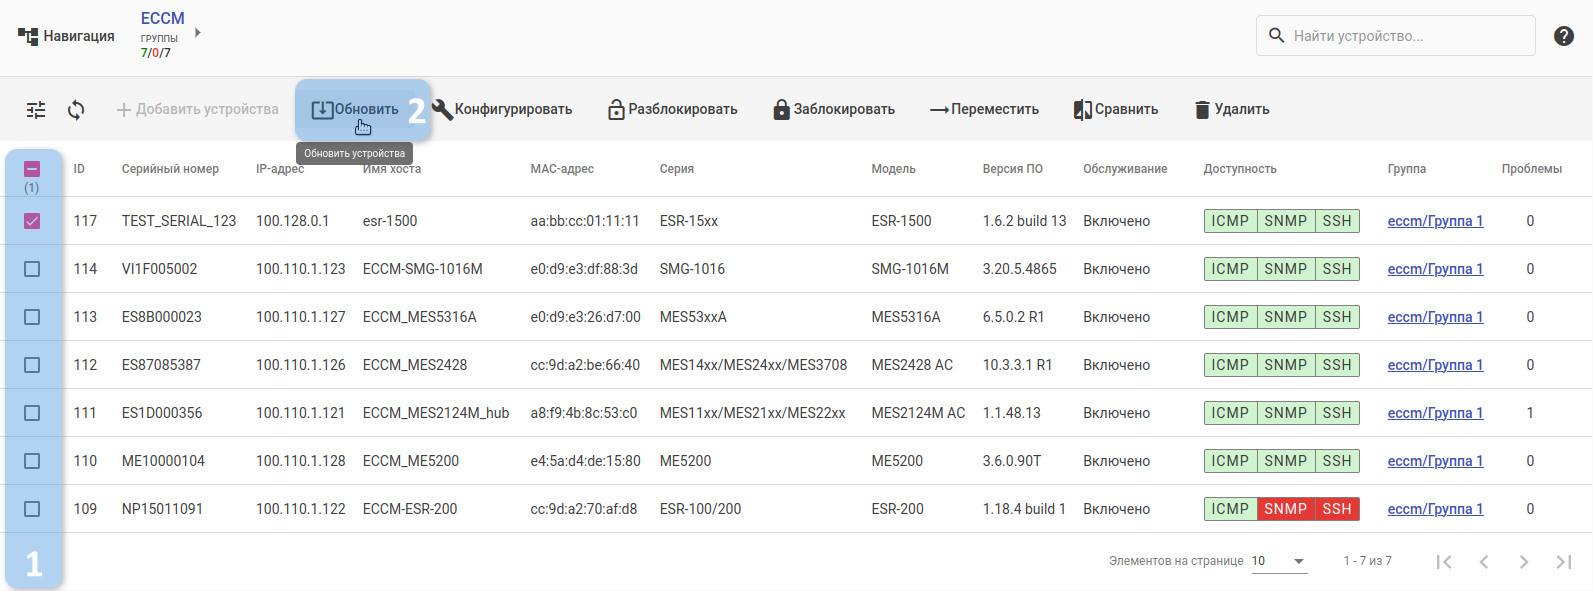This screenshot has height=591, width=1593.
Task: Click the Unlock open-padlock icon
Action: click(x=616, y=109)
